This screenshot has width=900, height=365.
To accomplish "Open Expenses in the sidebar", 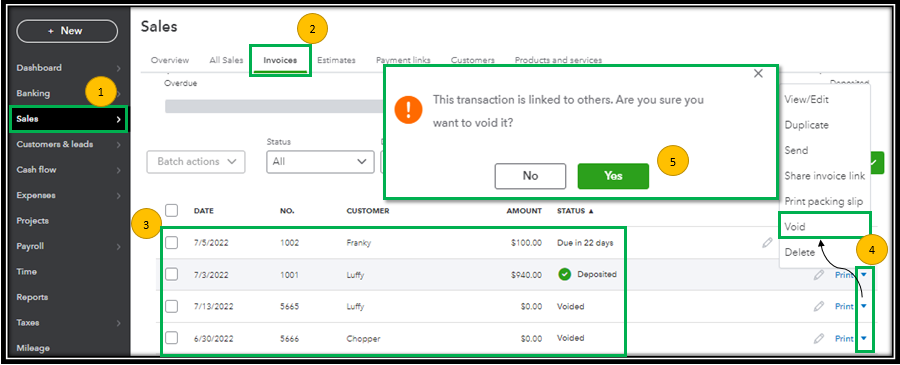I will 36,195.
